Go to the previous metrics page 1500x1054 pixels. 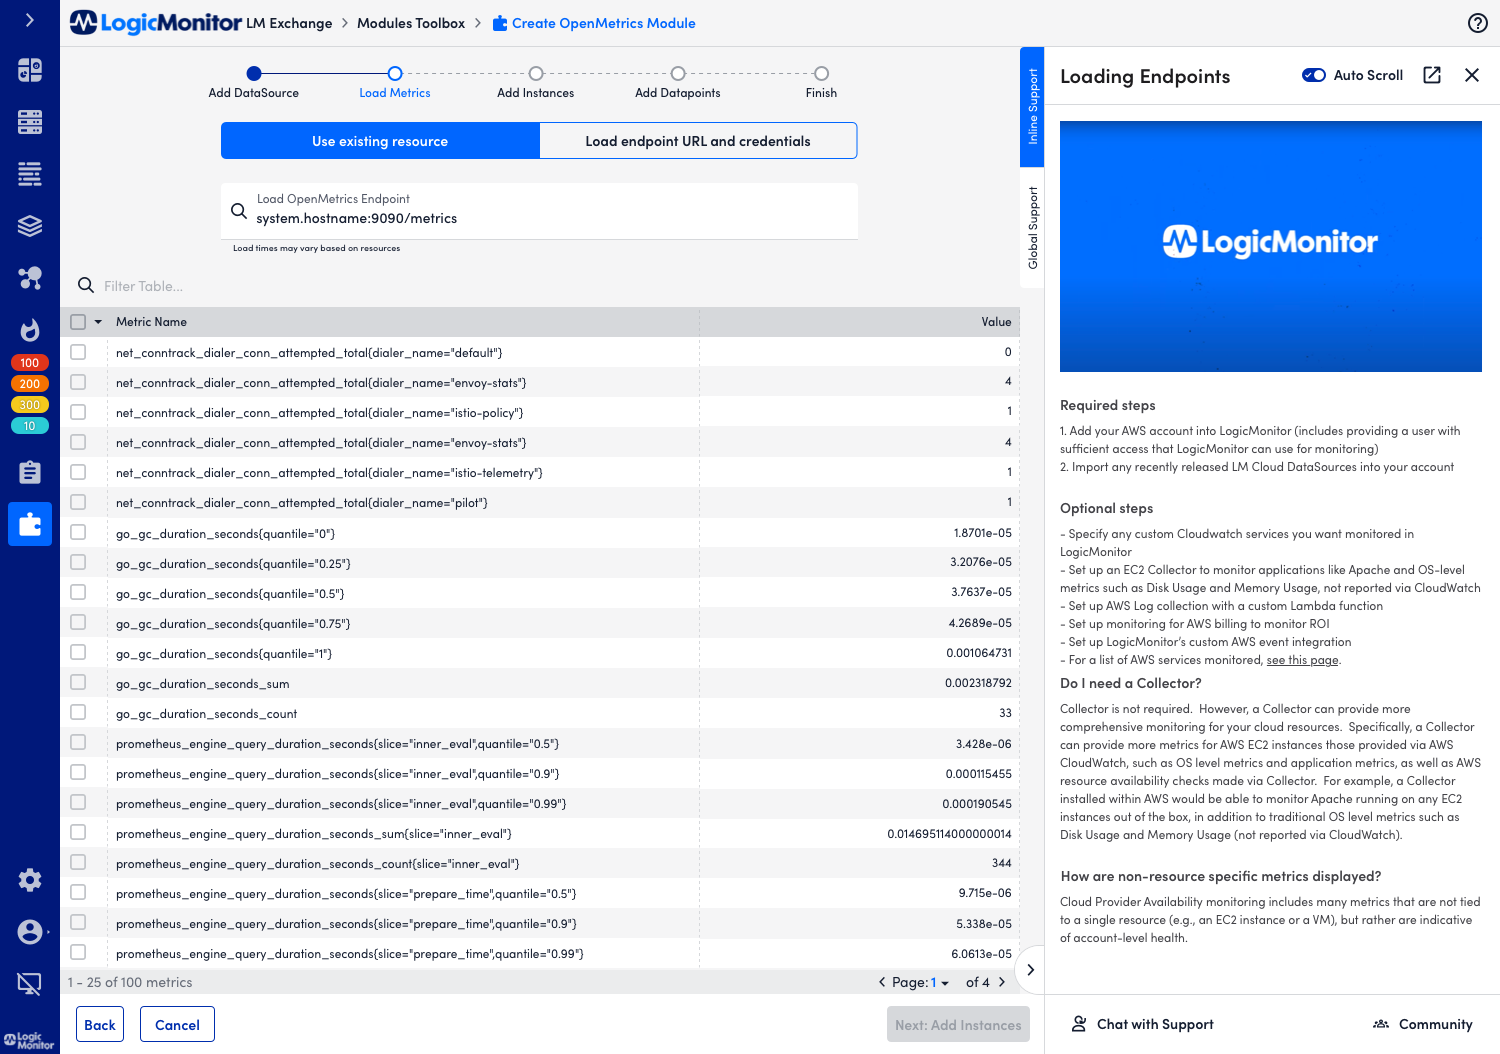[x=881, y=982]
